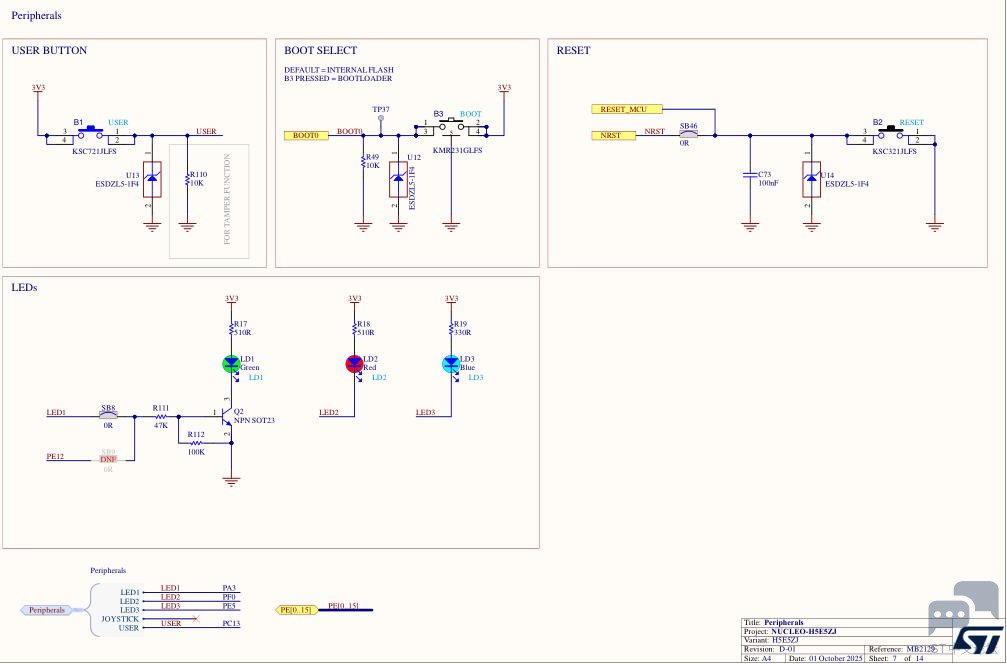Click the red LD2 LED symbol
Image resolution: width=1007 pixels, height=664 pixels.
[x=355, y=364]
